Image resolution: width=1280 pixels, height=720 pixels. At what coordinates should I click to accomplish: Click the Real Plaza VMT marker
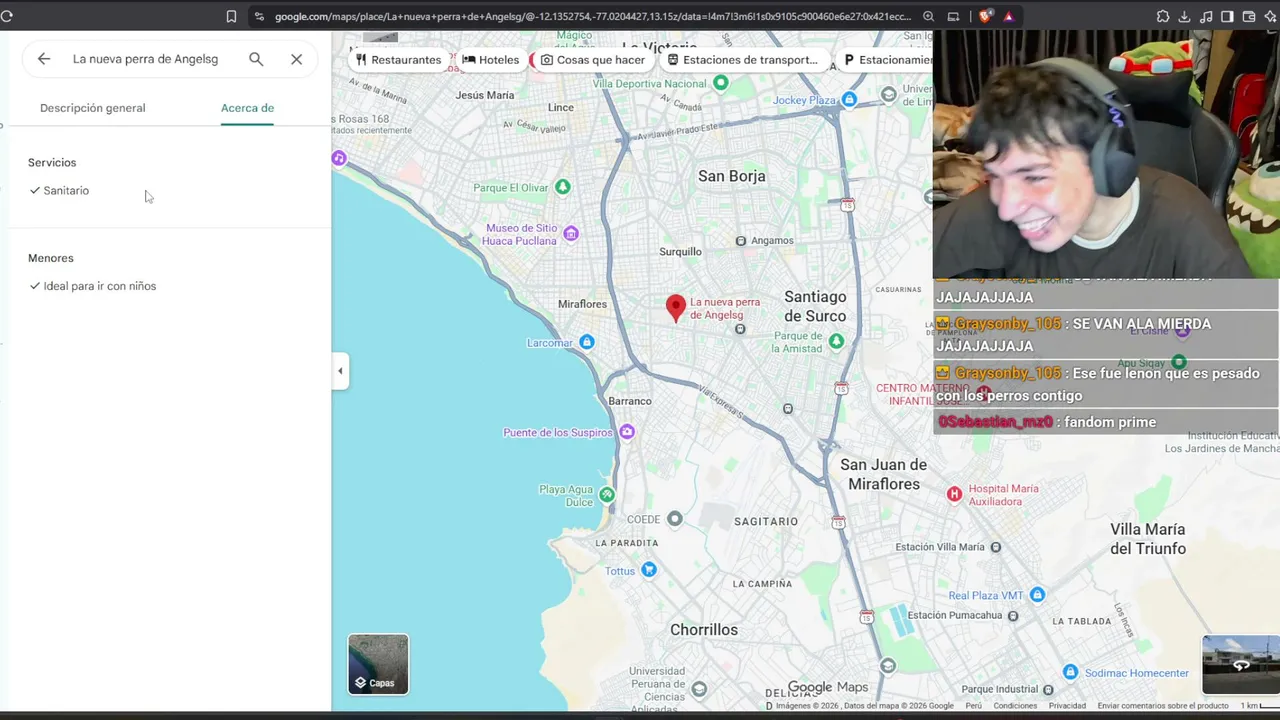point(1037,595)
